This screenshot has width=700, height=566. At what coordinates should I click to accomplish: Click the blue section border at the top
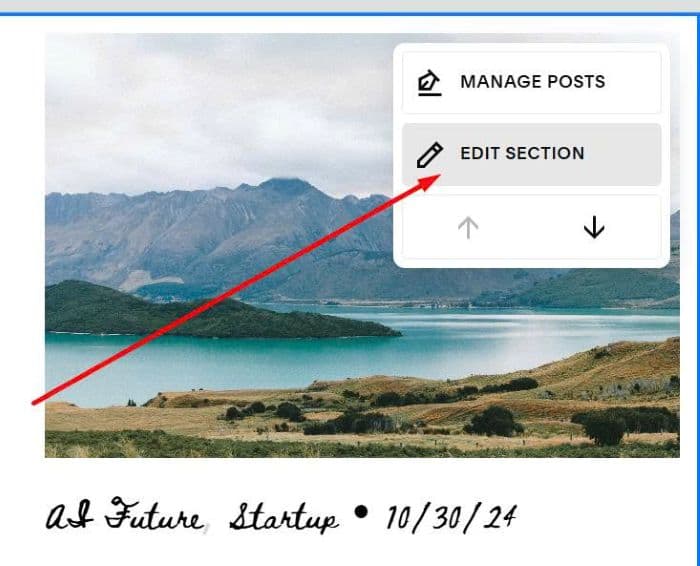pos(350,14)
